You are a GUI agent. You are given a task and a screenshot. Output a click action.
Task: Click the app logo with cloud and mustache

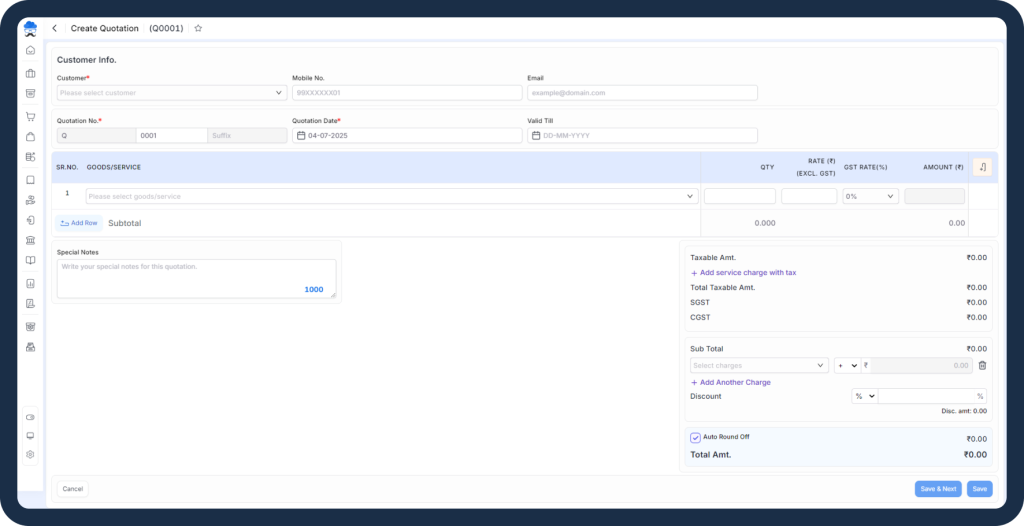click(30, 29)
